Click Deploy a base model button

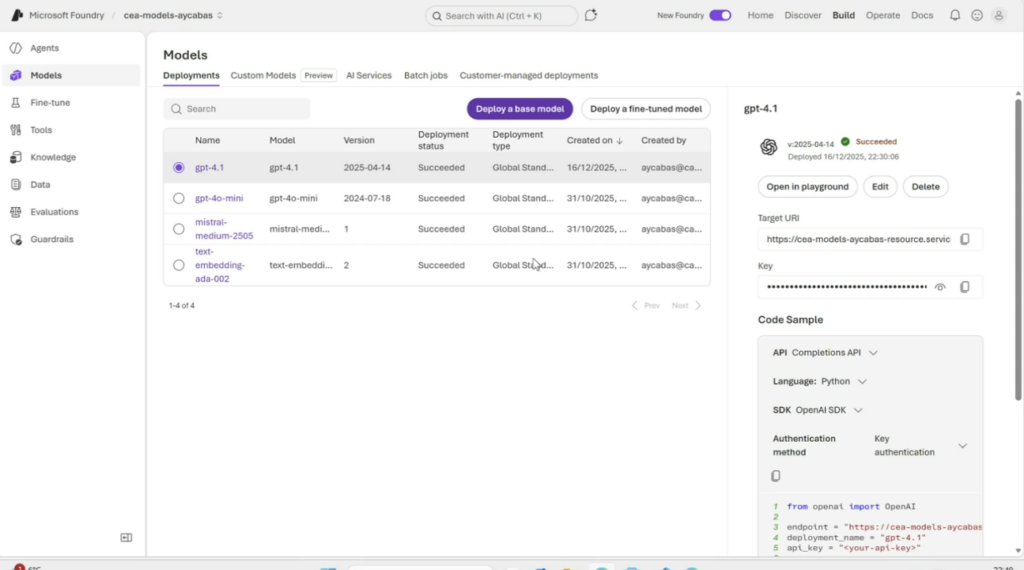pyautogui.click(x=519, y=109)
